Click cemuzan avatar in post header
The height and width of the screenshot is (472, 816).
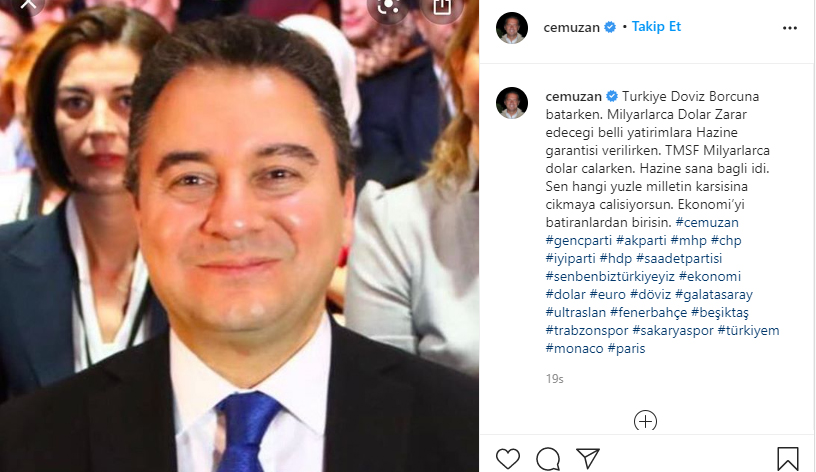[512, 28]
